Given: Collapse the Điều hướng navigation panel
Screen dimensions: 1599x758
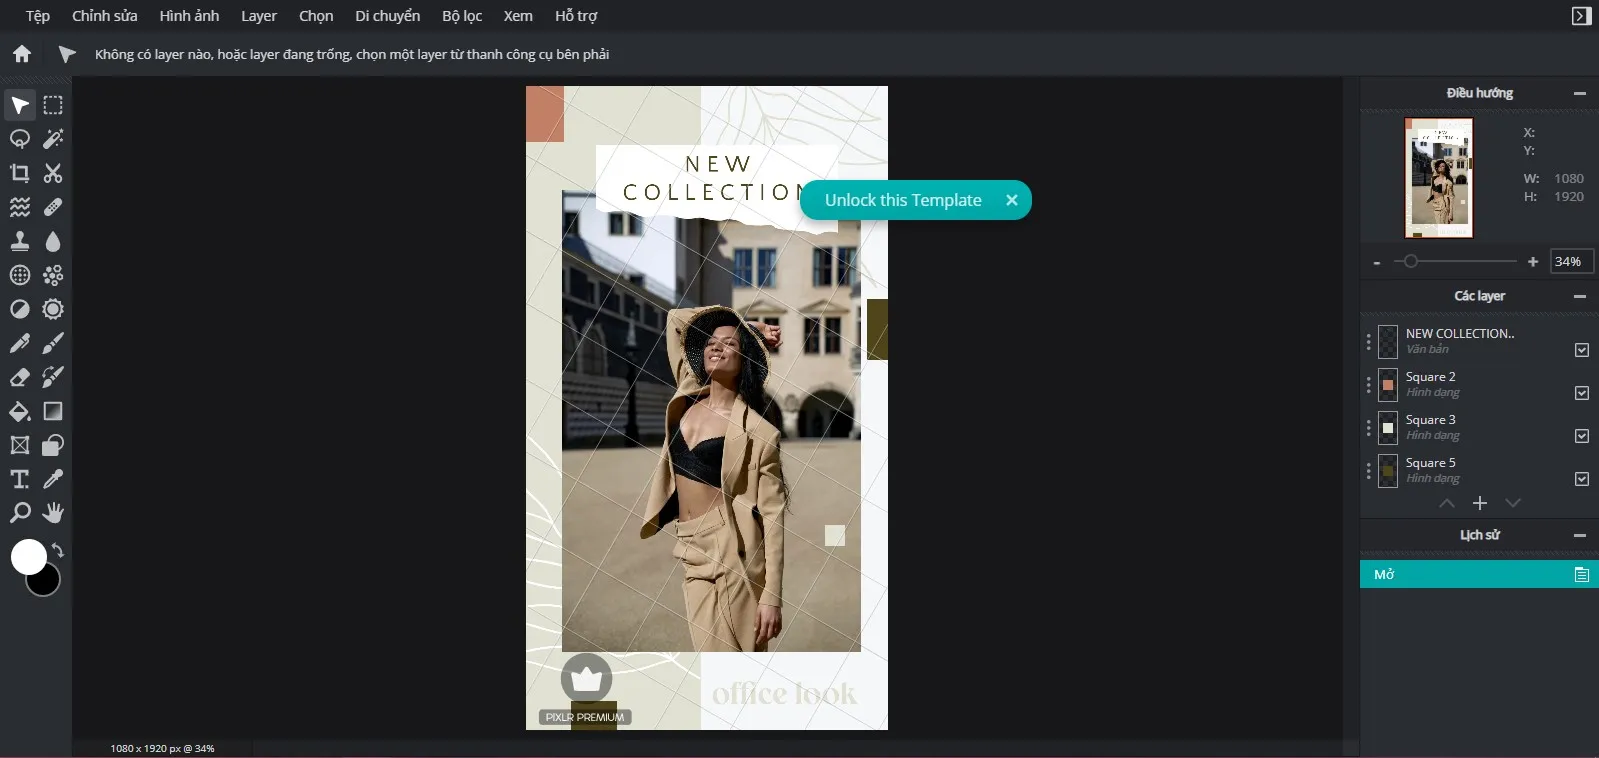Looking at the screenshot, I should point(1580,93).
